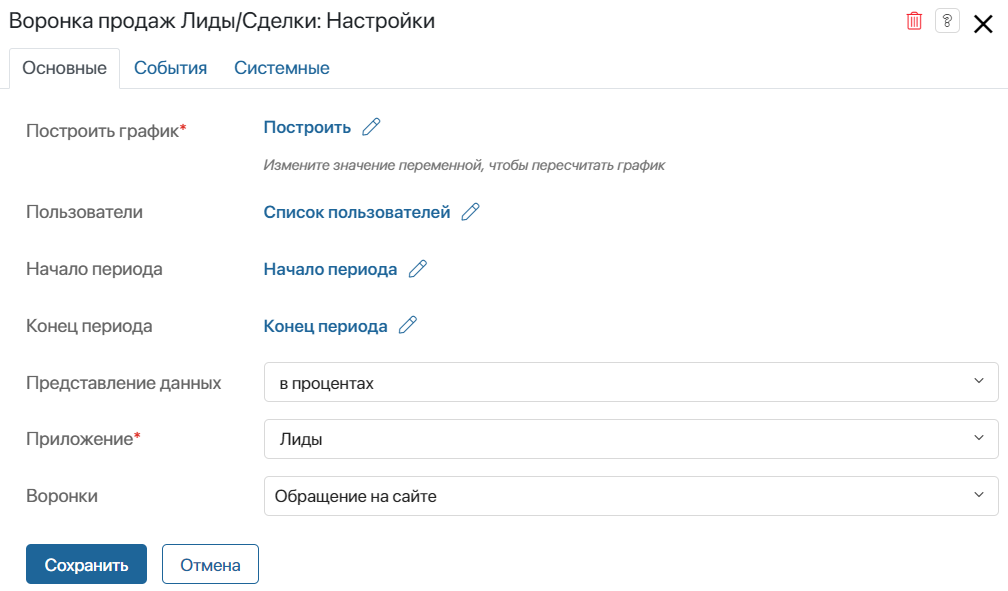This screenshot has width=1008, height=591.
Task: Click the Отмена button
Action: point(210,565)
